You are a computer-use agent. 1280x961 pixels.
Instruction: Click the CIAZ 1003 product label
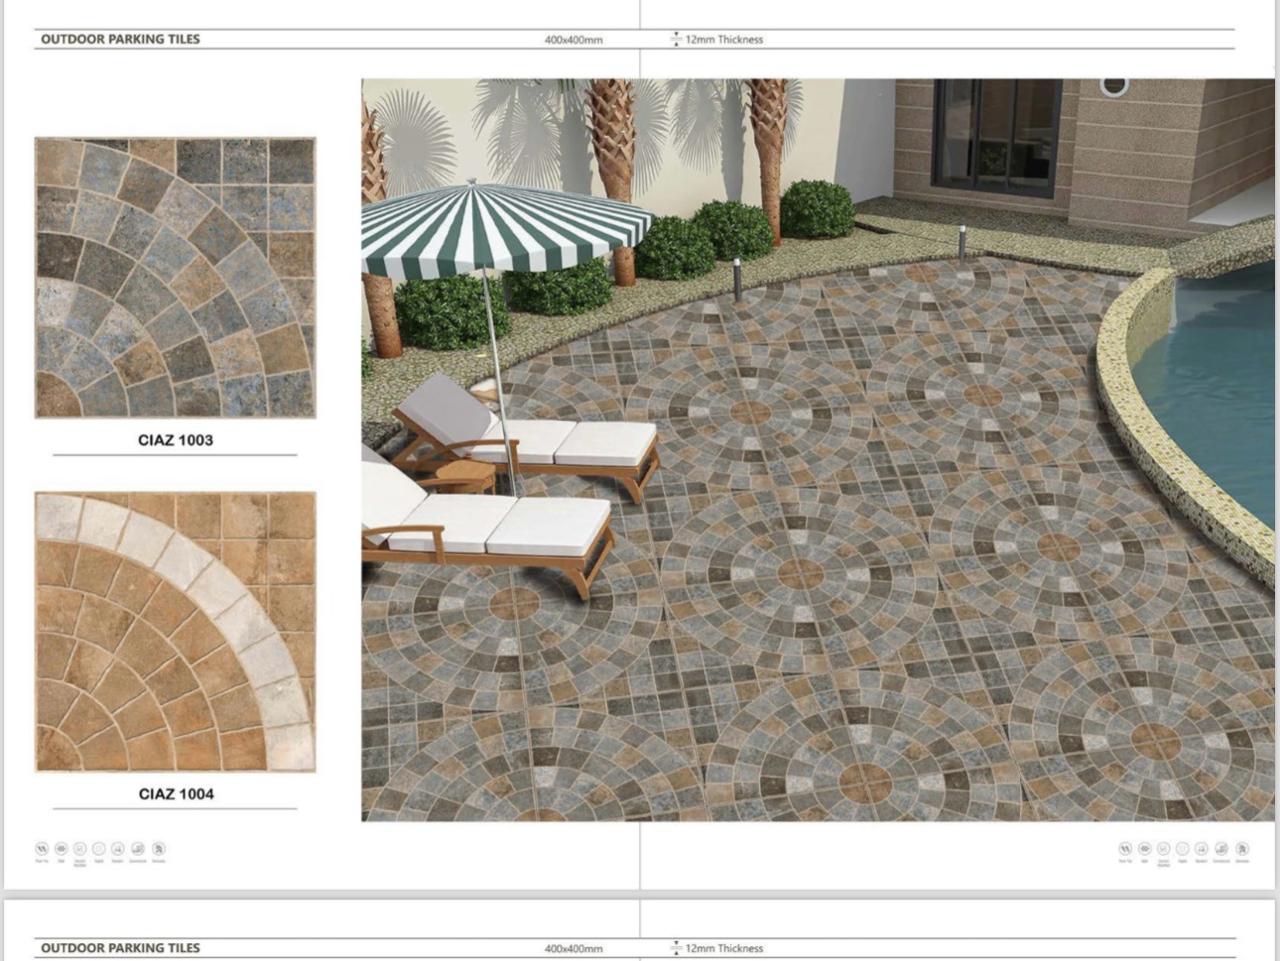175,440
